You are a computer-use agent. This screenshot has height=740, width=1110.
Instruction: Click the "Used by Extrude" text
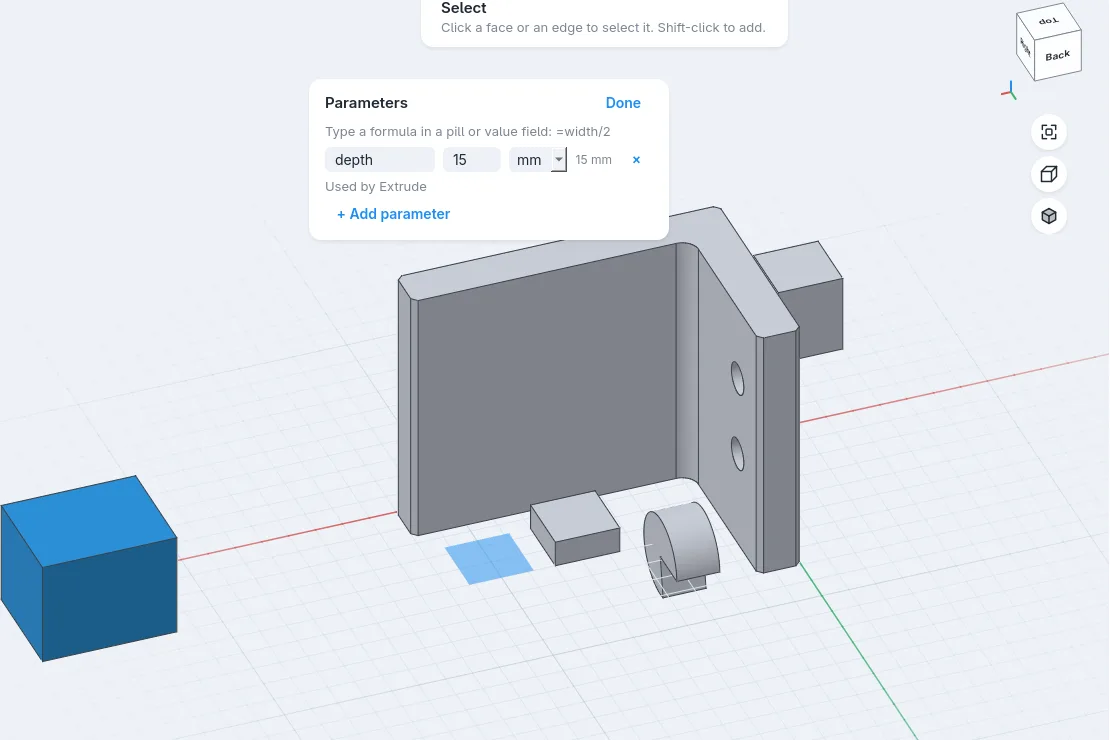coord(376,187)
